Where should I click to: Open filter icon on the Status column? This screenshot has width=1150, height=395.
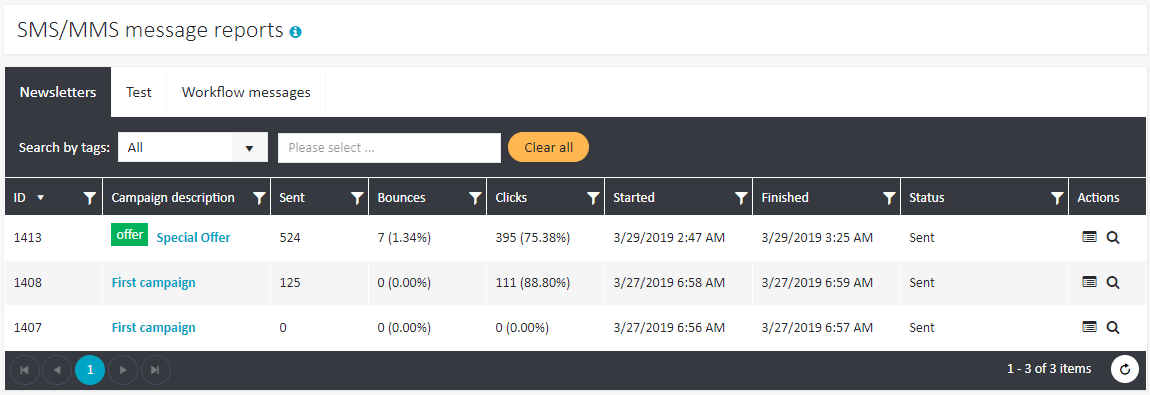1057,198
